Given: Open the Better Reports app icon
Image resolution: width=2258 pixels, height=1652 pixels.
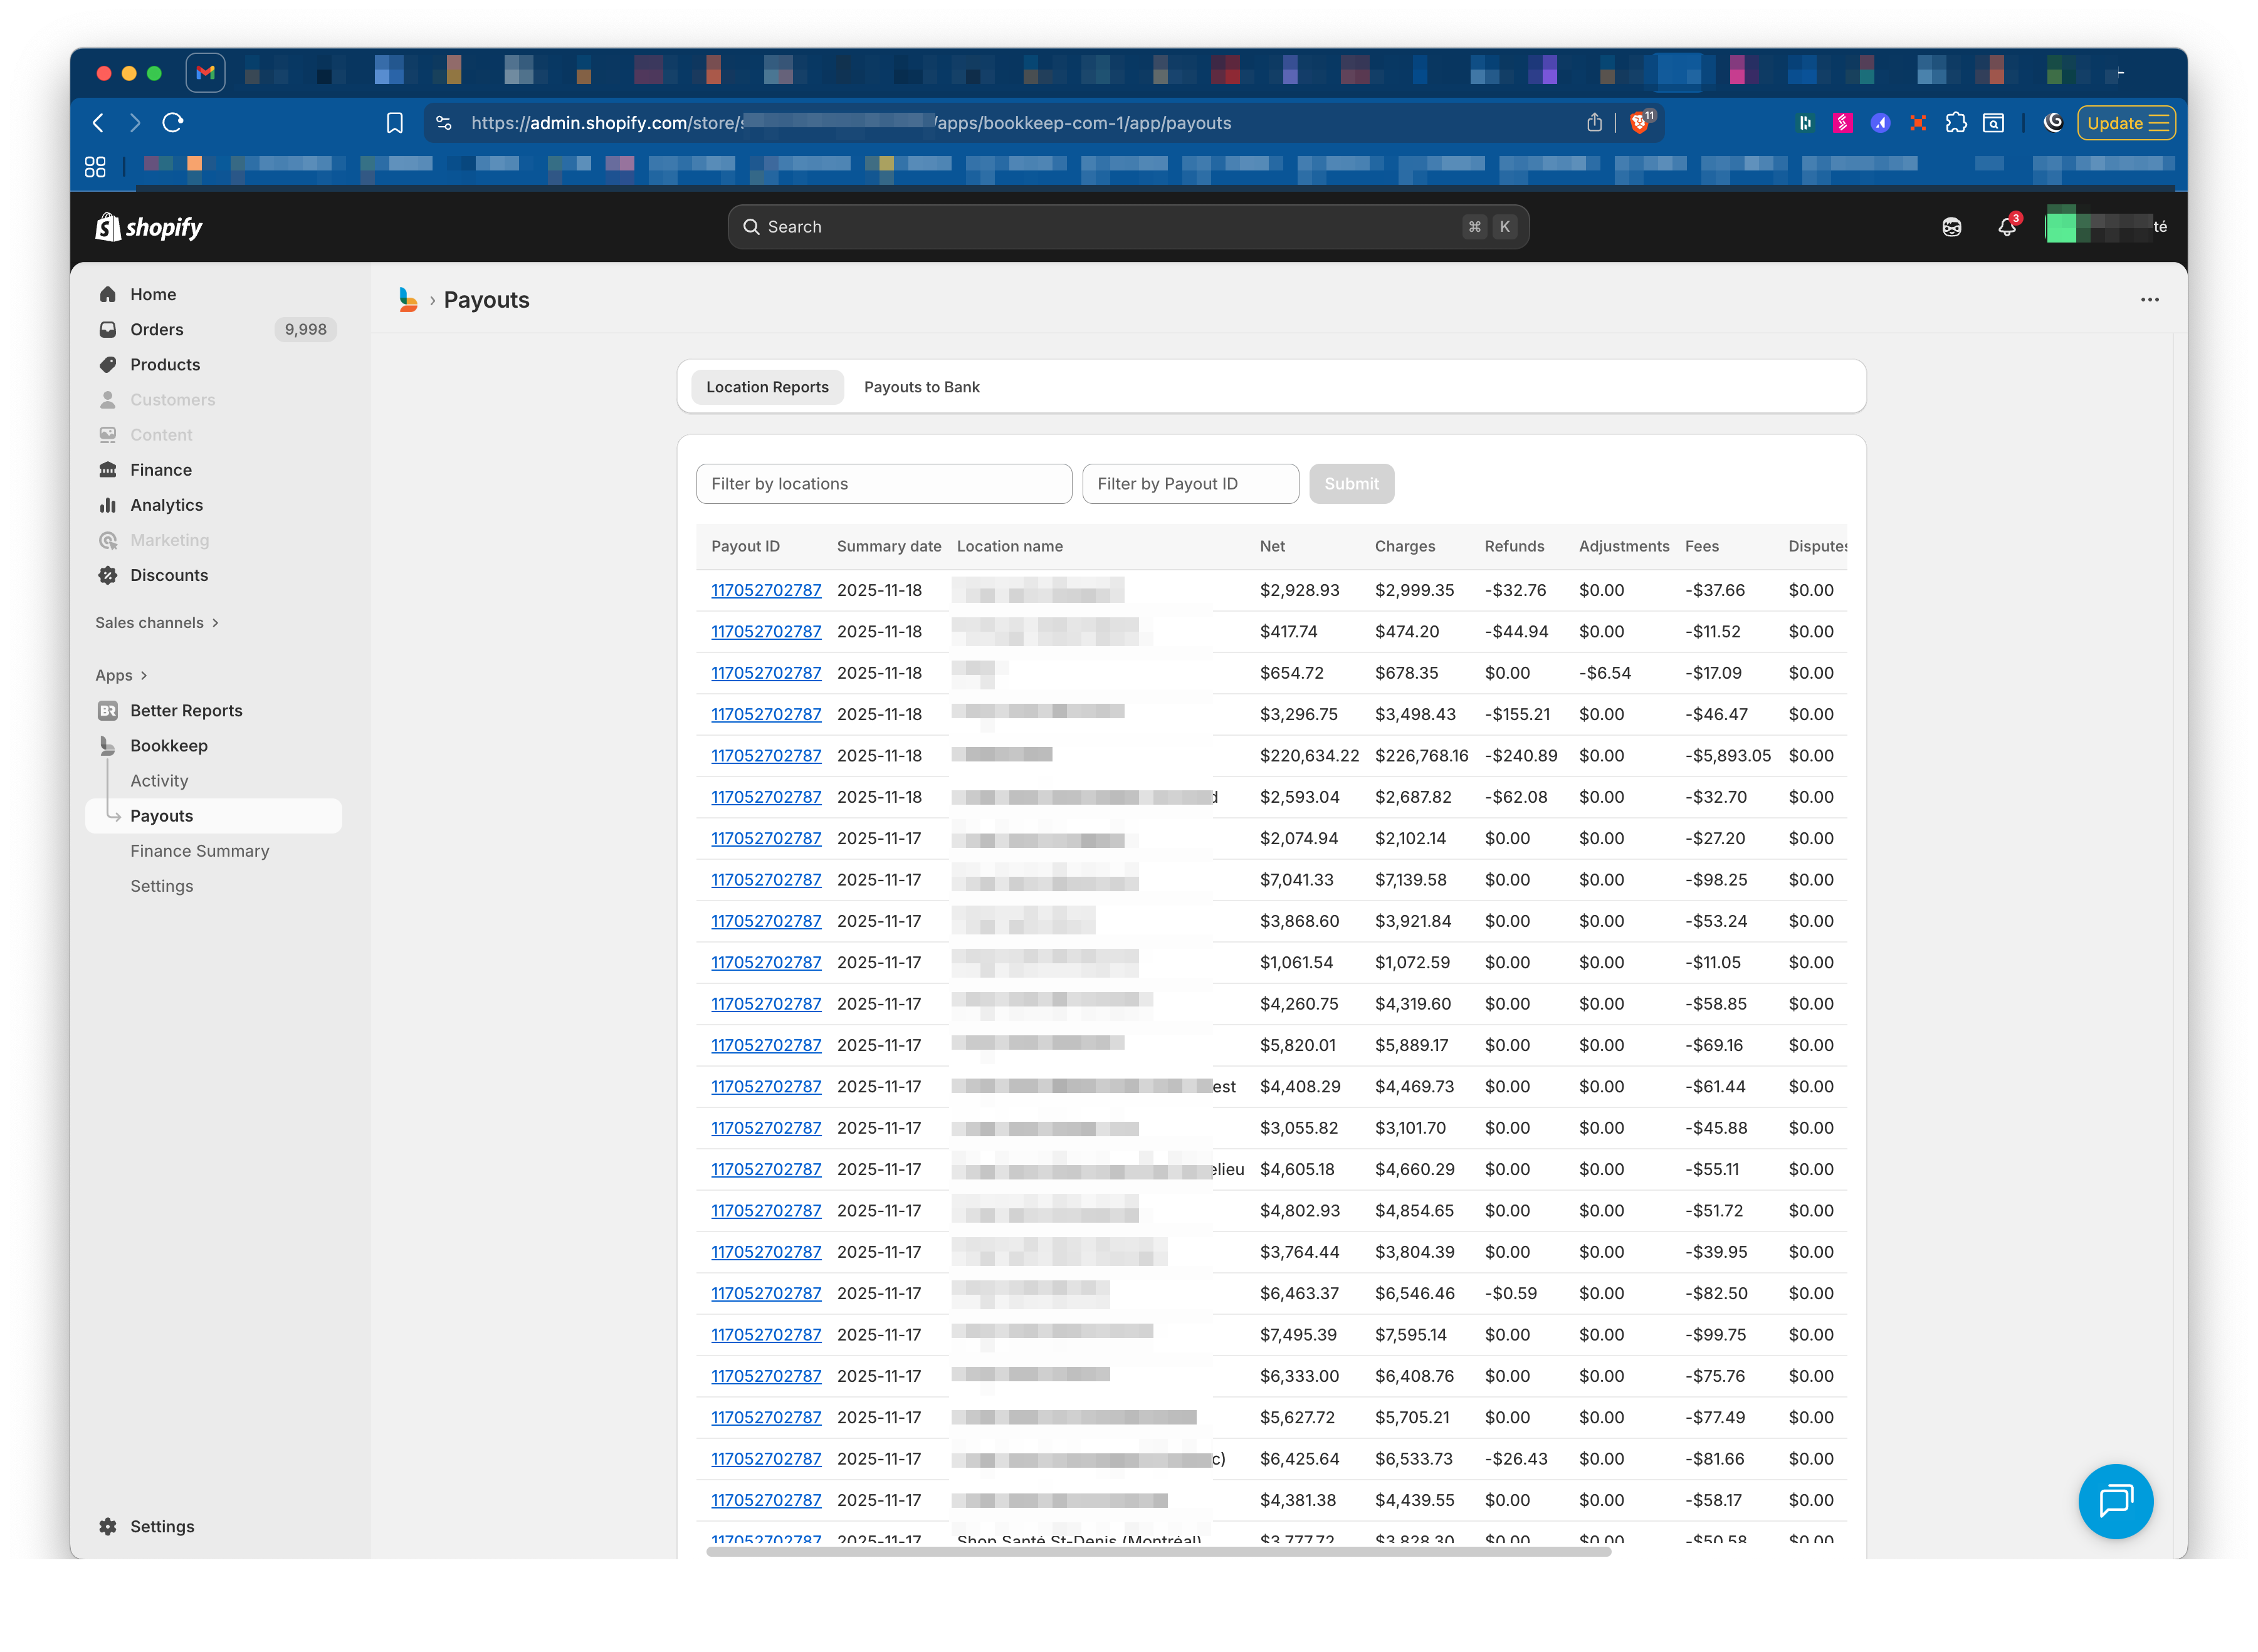Looking at the screenshot, I should click(108, 710).
